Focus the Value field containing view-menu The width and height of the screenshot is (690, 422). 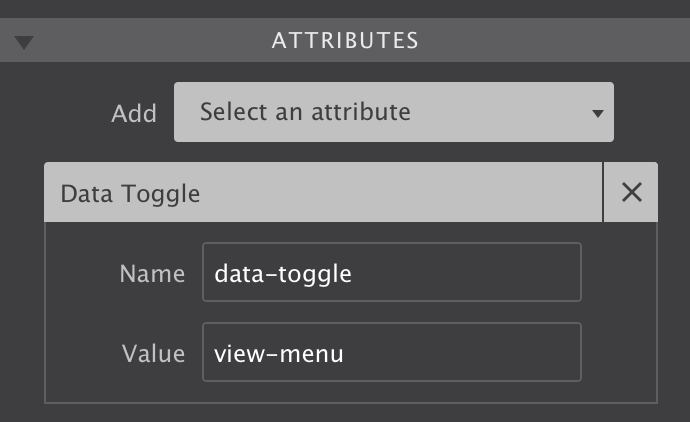pos(392,352)
